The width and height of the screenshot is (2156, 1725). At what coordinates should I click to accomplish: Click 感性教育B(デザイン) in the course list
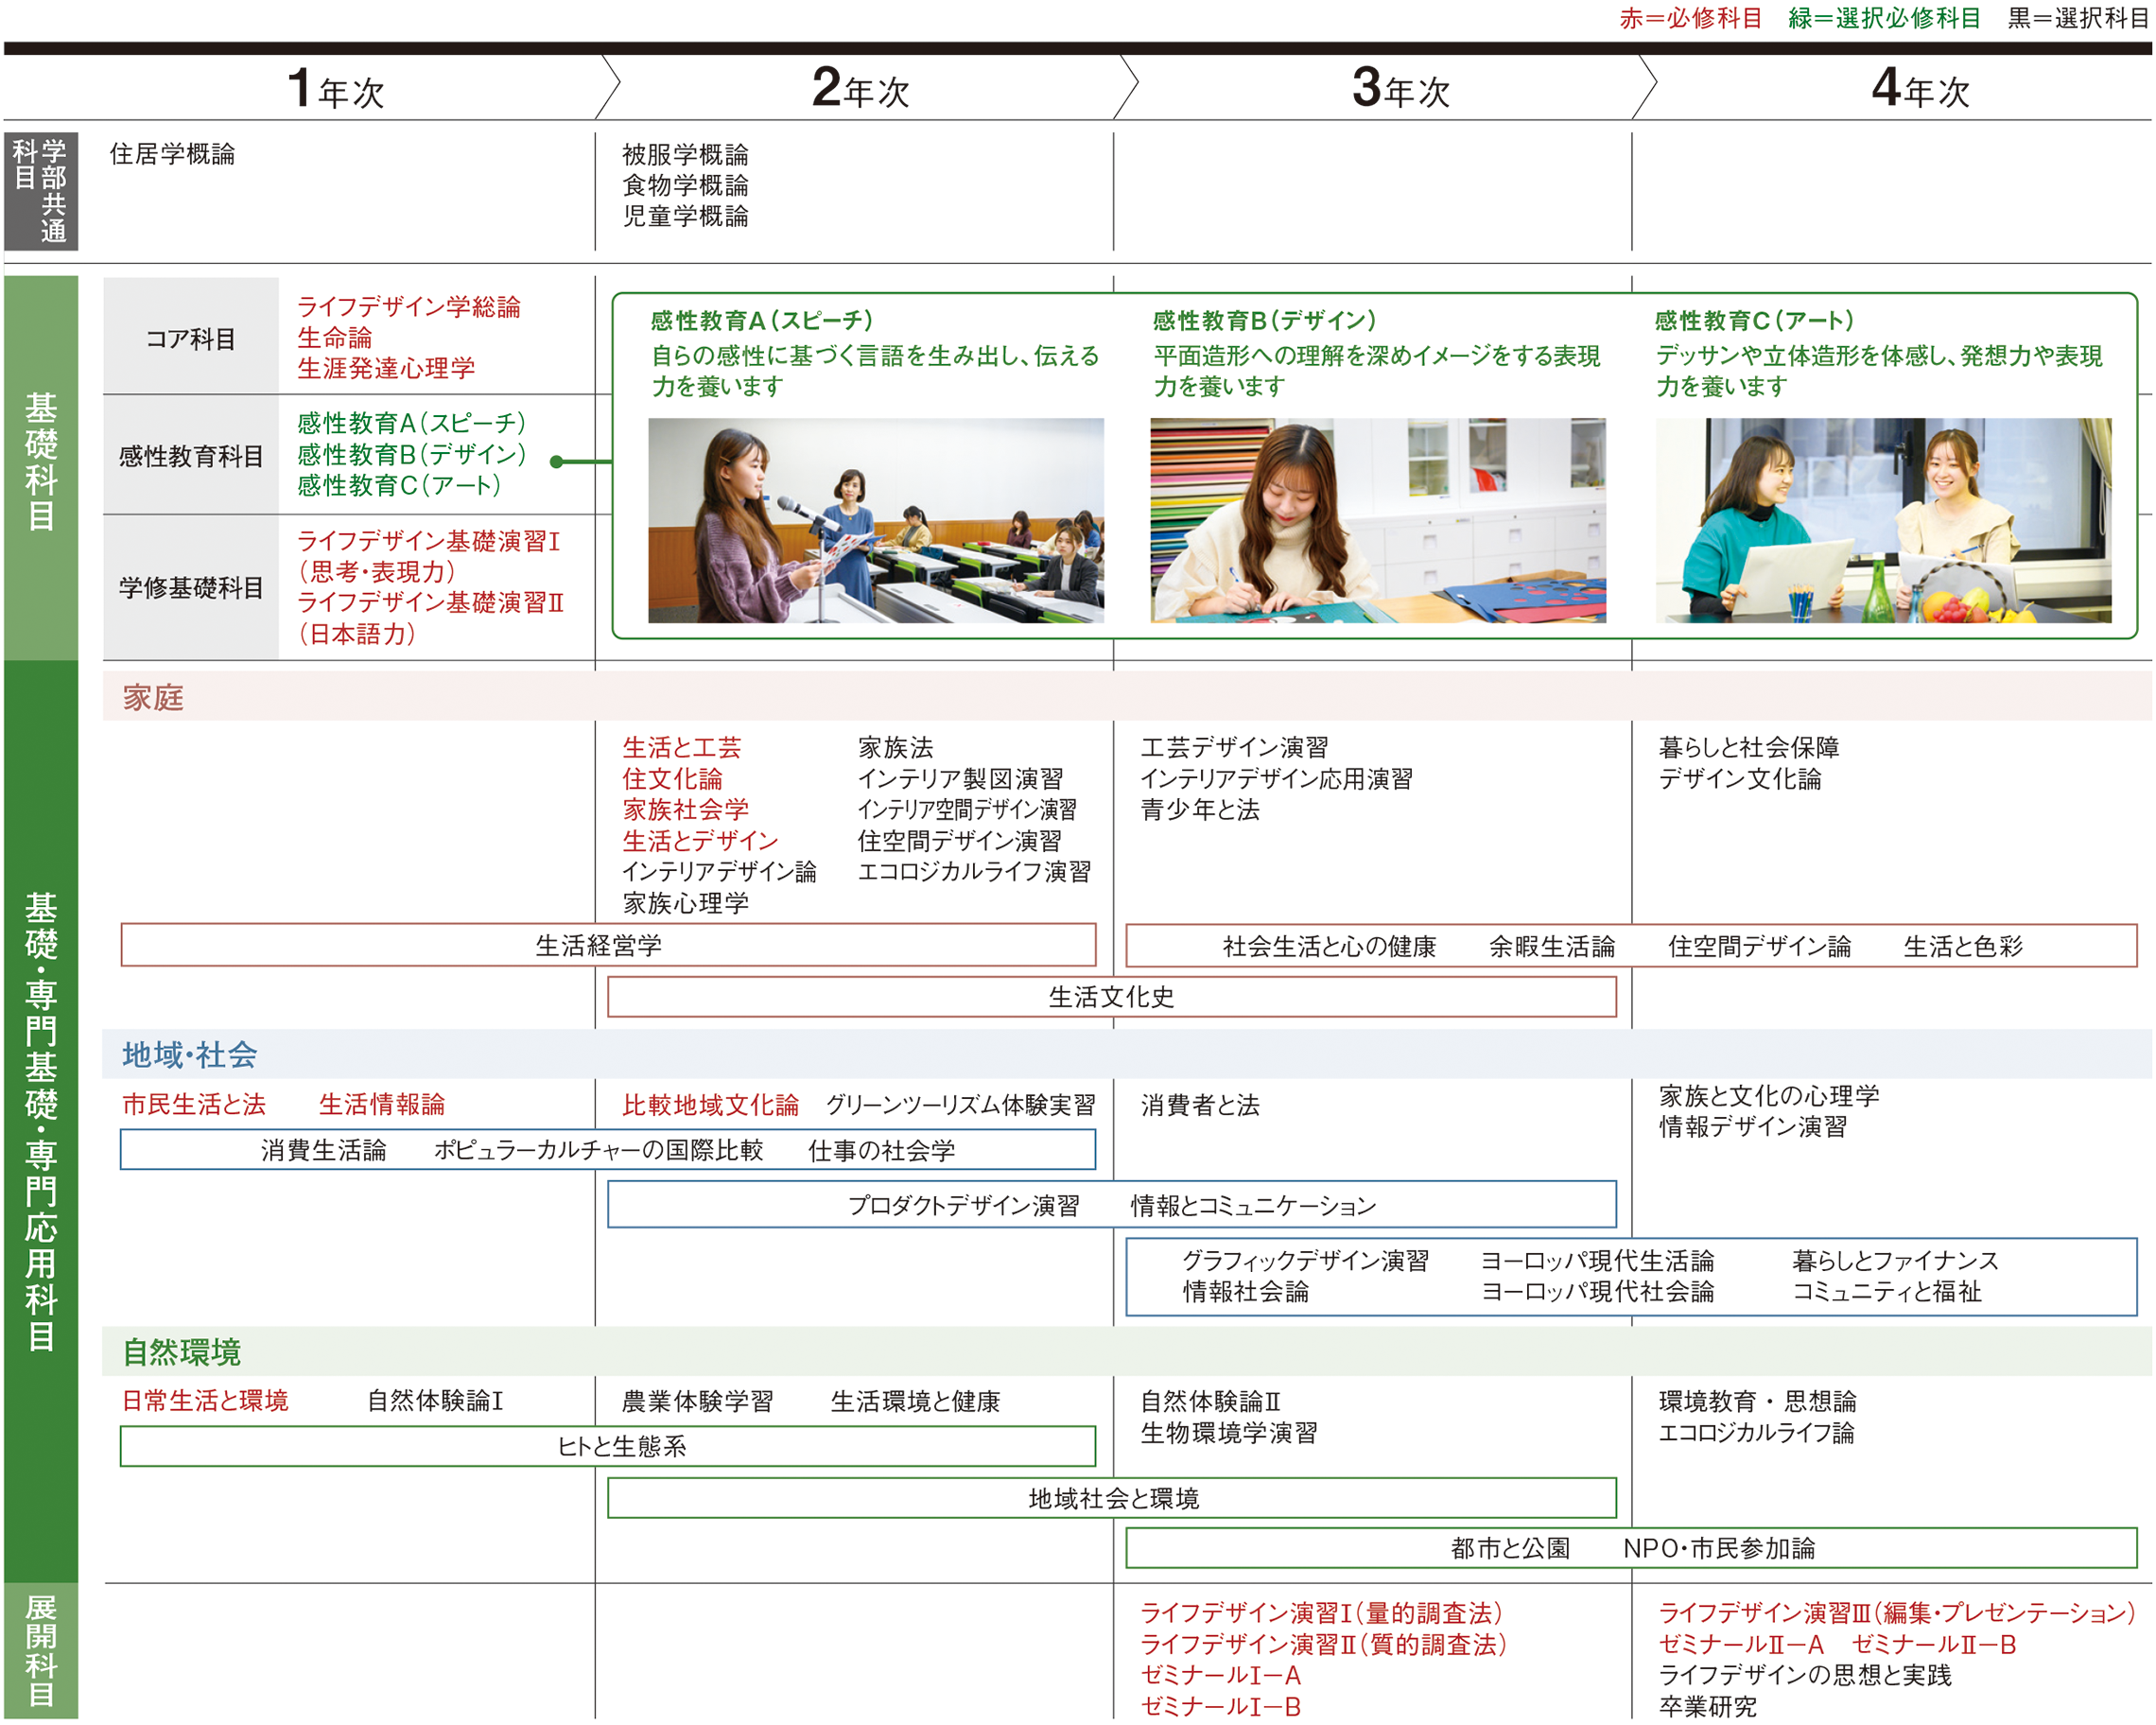click(412, 455)
